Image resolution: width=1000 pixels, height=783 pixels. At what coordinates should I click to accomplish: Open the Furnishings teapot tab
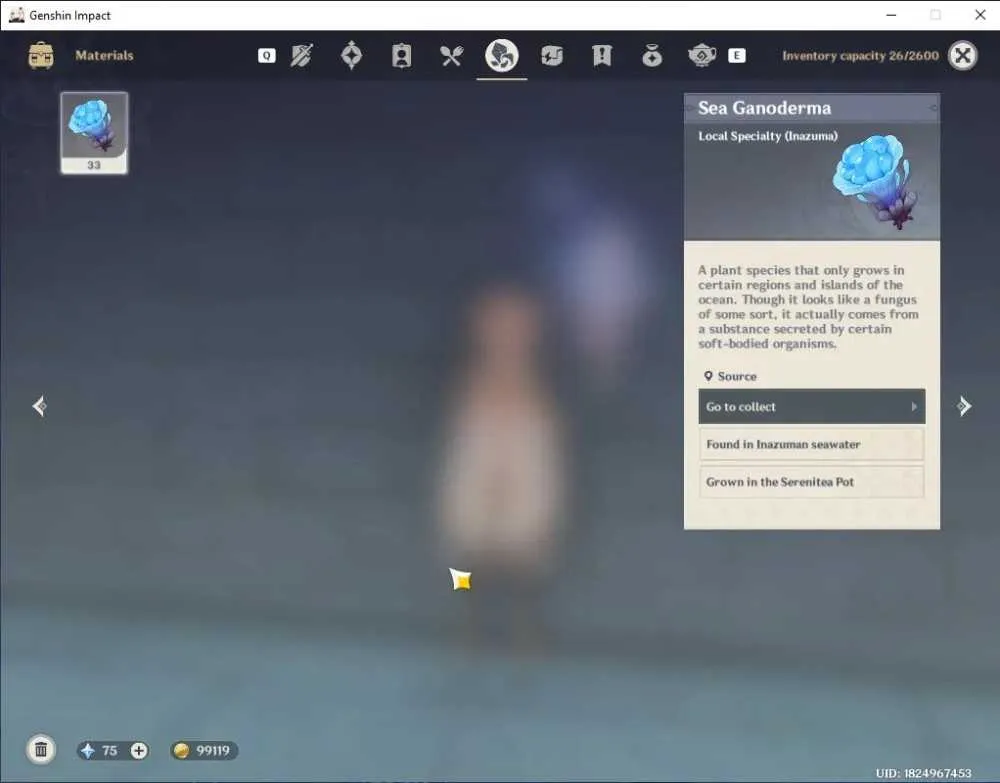tap(702, 55)
